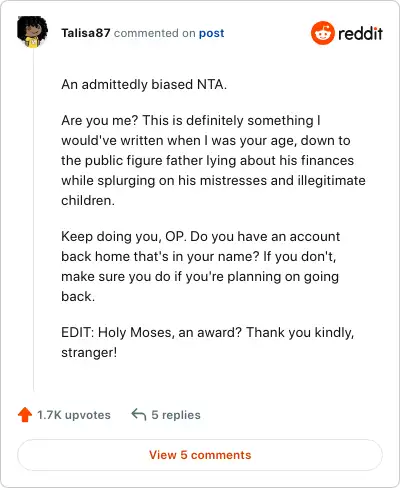400x488 pixels.
Task: Click the line "back home that's in your name?"
Action: click(160, 256)
